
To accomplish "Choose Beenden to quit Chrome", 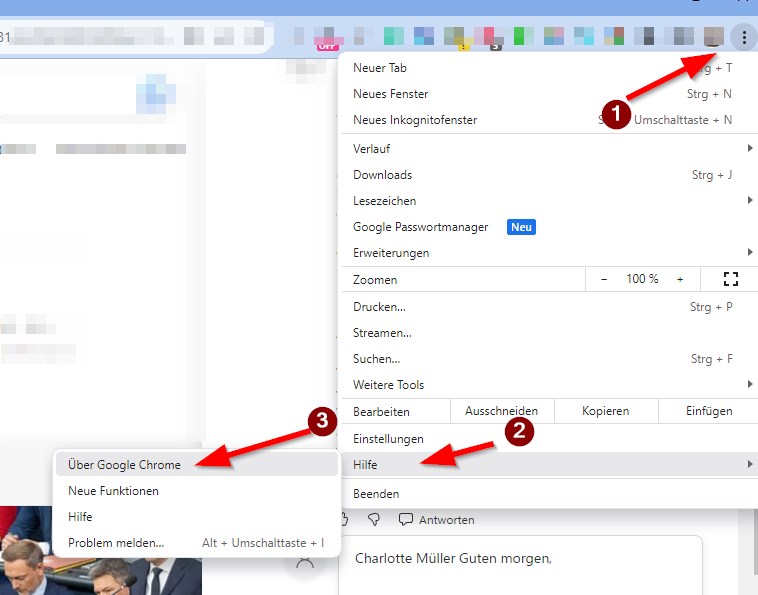I will coord(549,494).
